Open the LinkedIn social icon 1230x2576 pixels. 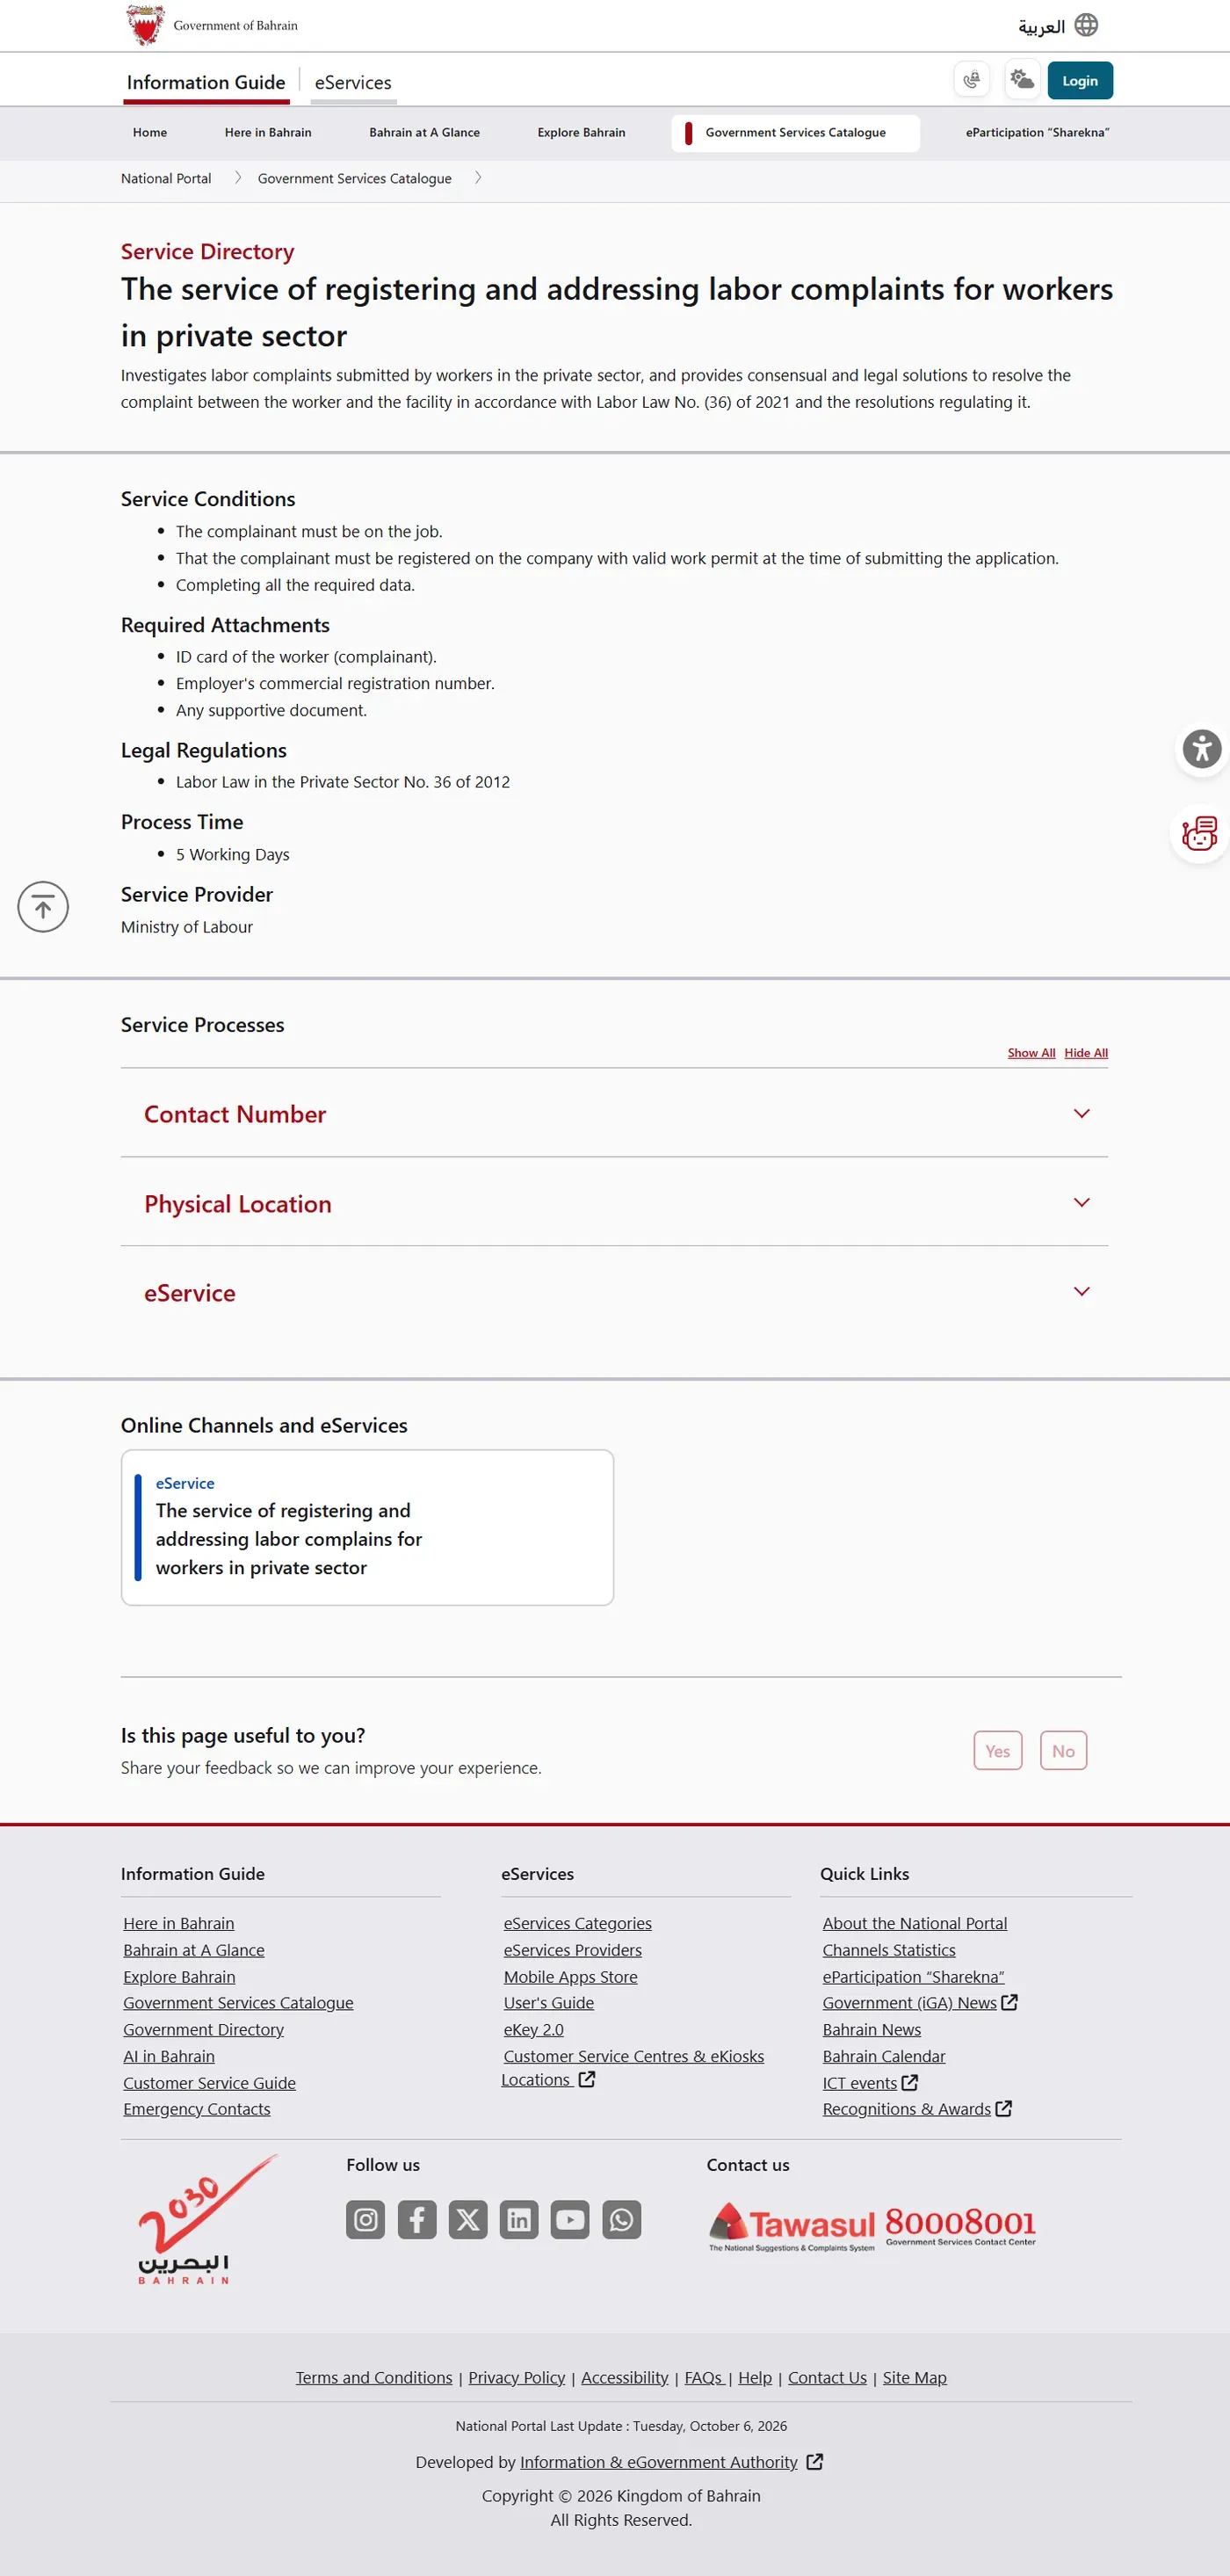(519, 2219)
